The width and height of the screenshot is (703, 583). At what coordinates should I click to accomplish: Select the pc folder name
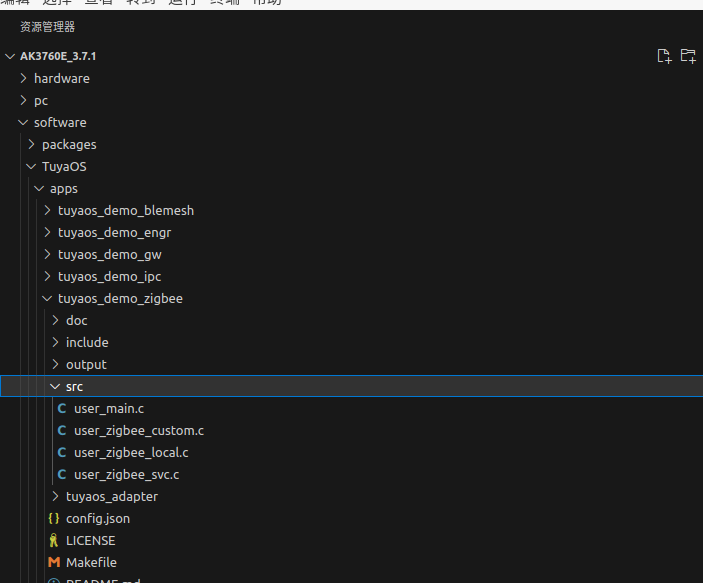pos(41,101)
